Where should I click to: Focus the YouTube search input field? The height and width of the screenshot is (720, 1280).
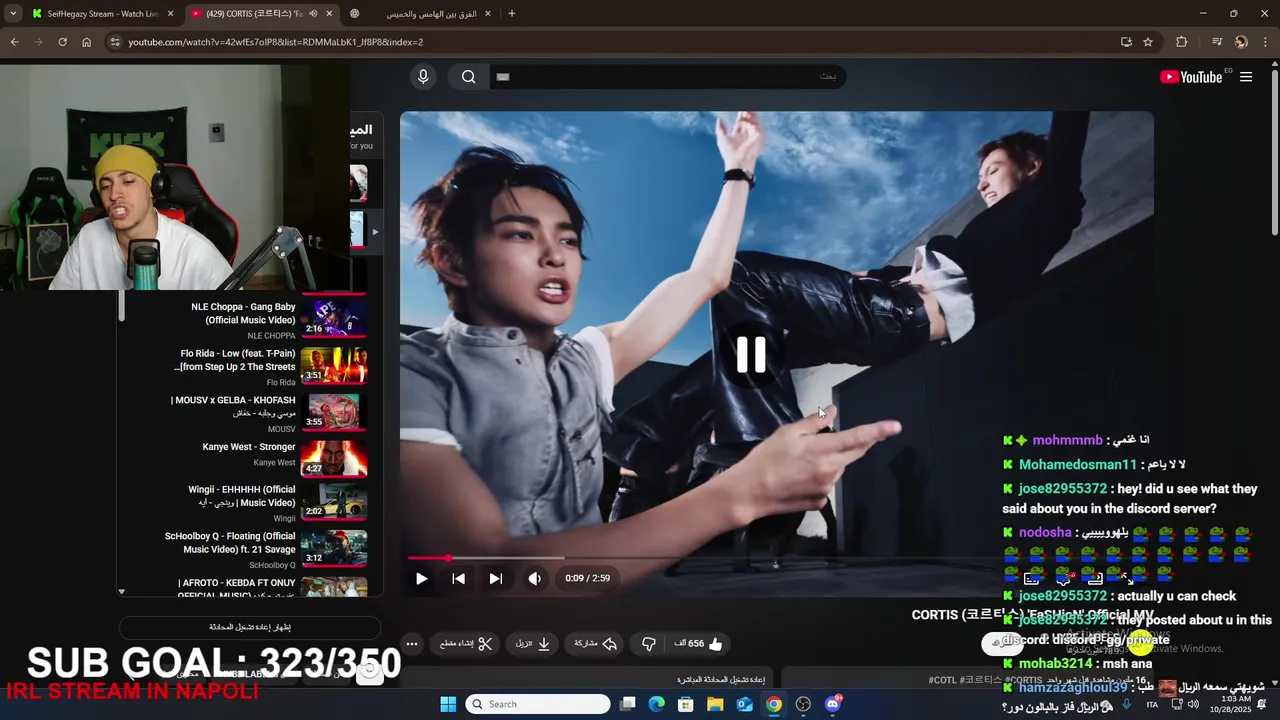click(x=666, y=77)
